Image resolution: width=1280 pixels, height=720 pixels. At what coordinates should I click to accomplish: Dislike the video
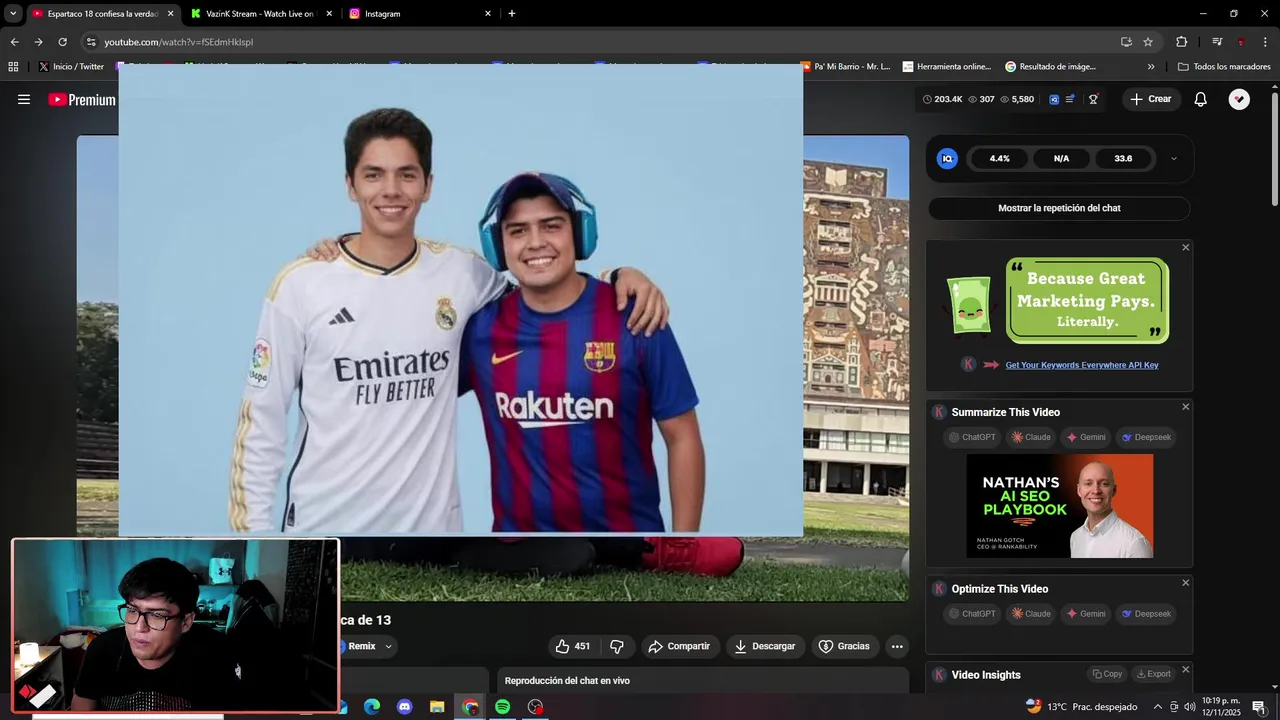[617, 646]
